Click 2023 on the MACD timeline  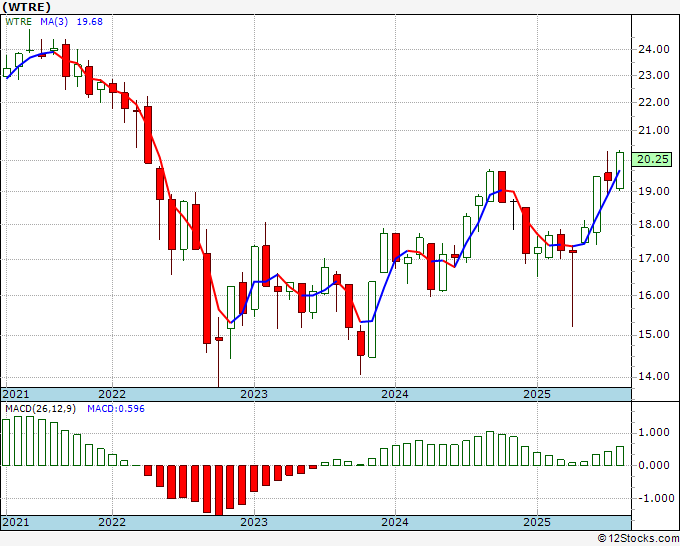tap(254, 522)
